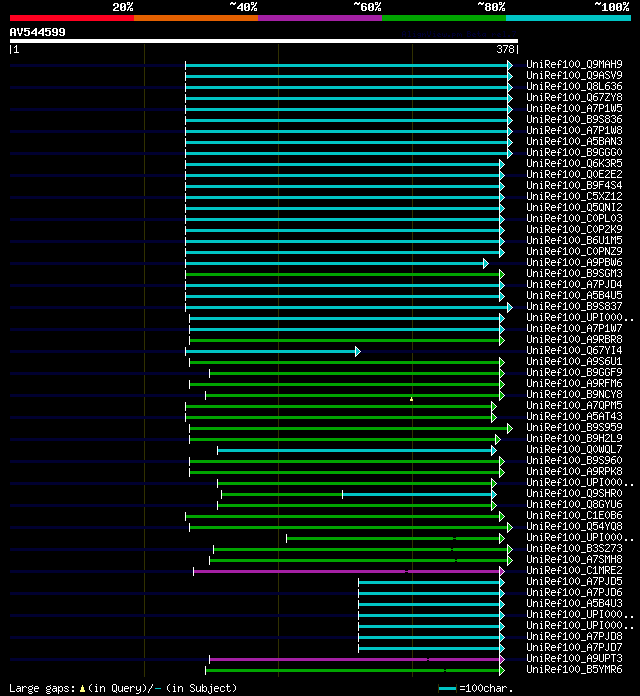The width and height of the screenshot is (640, 696).
Task: Open hit UniRef100_Q67YI4
Action: coord(574,350)
